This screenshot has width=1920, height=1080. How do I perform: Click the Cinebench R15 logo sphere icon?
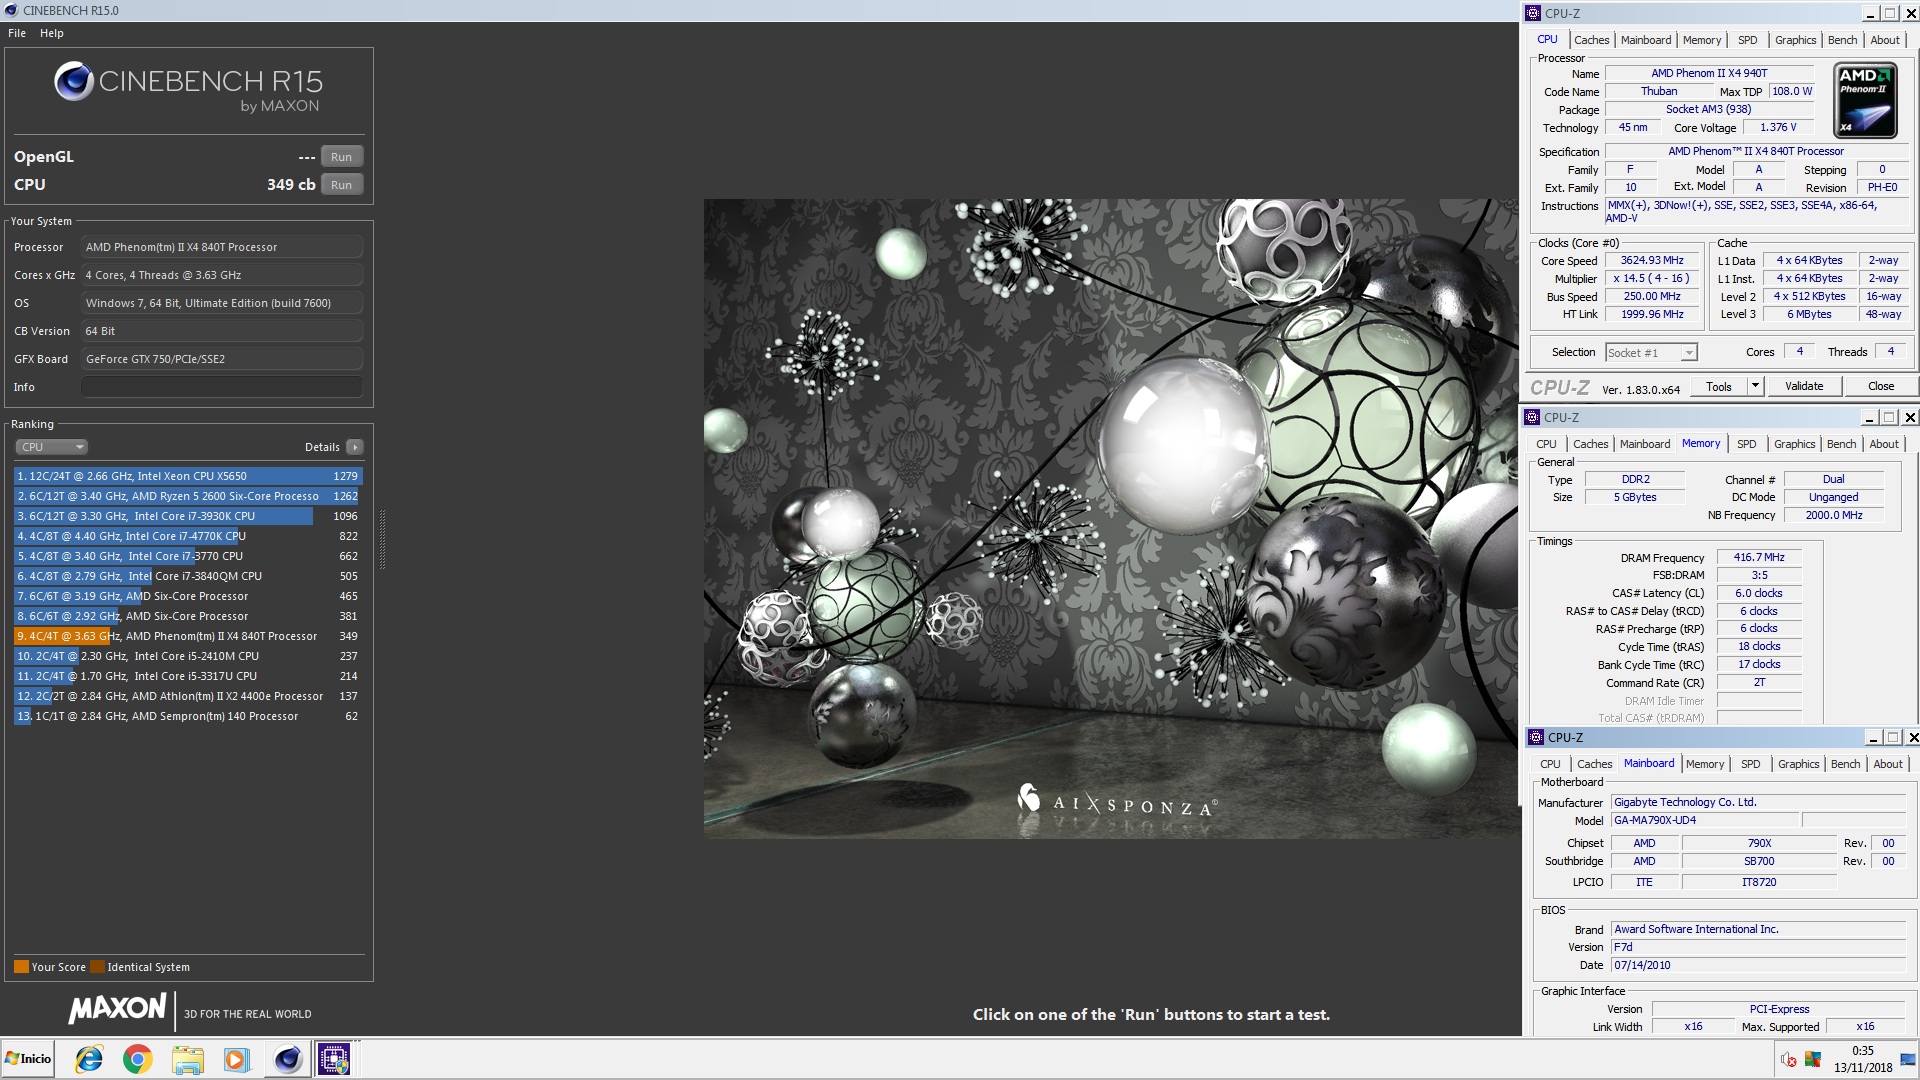[x=74, y=81]
